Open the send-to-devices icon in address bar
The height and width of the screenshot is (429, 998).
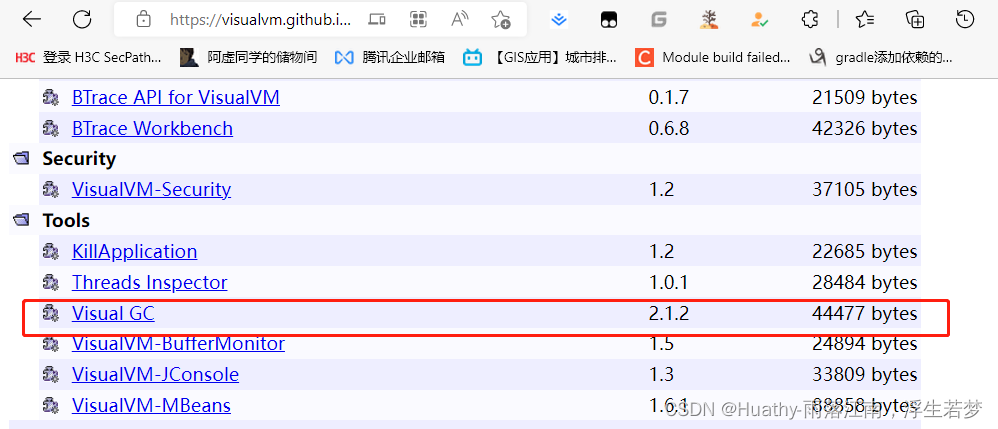377,20
